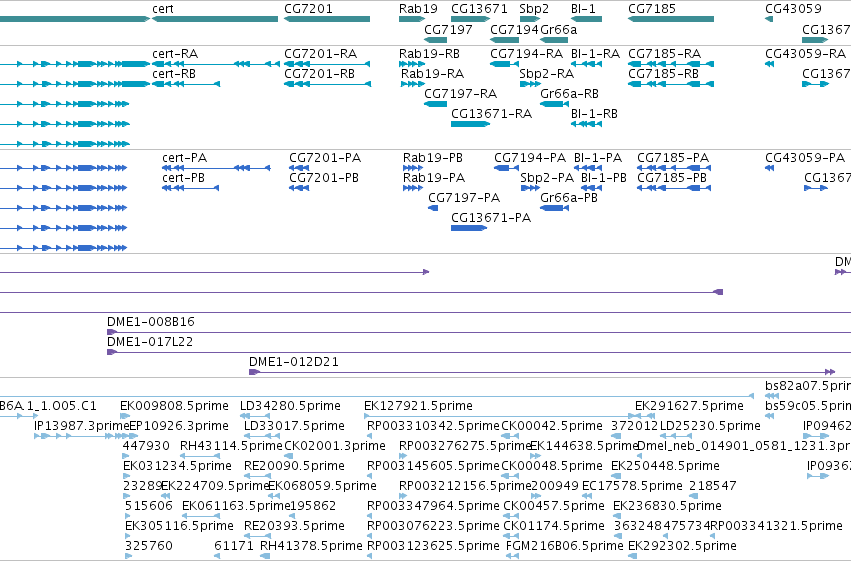Open the LD33017.5prime EST label
Screen dimensions: 851x561
pyautogui.click(x=294, y=426)
